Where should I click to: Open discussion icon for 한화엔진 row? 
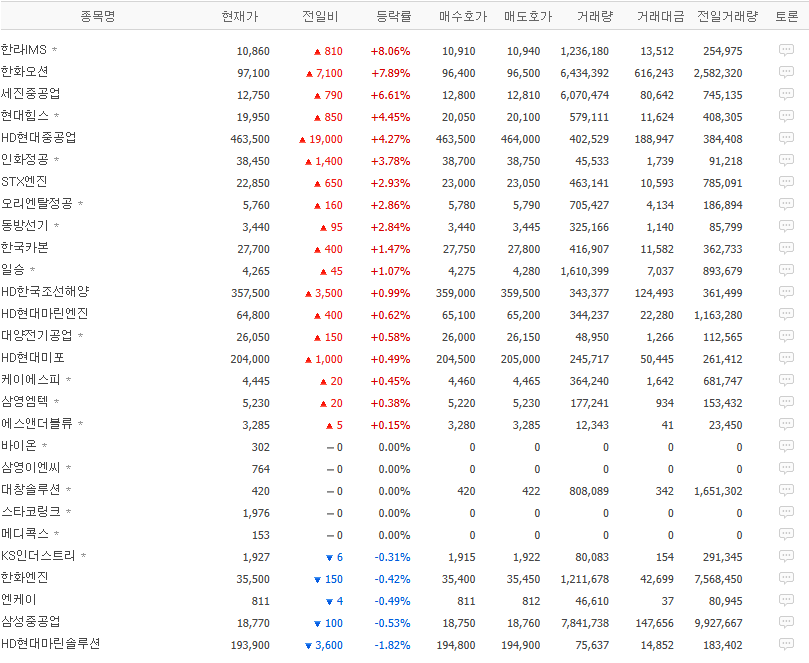786,578
